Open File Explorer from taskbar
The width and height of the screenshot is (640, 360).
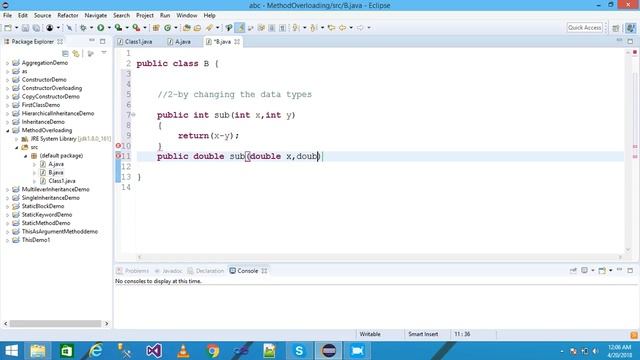coord(38,351)
